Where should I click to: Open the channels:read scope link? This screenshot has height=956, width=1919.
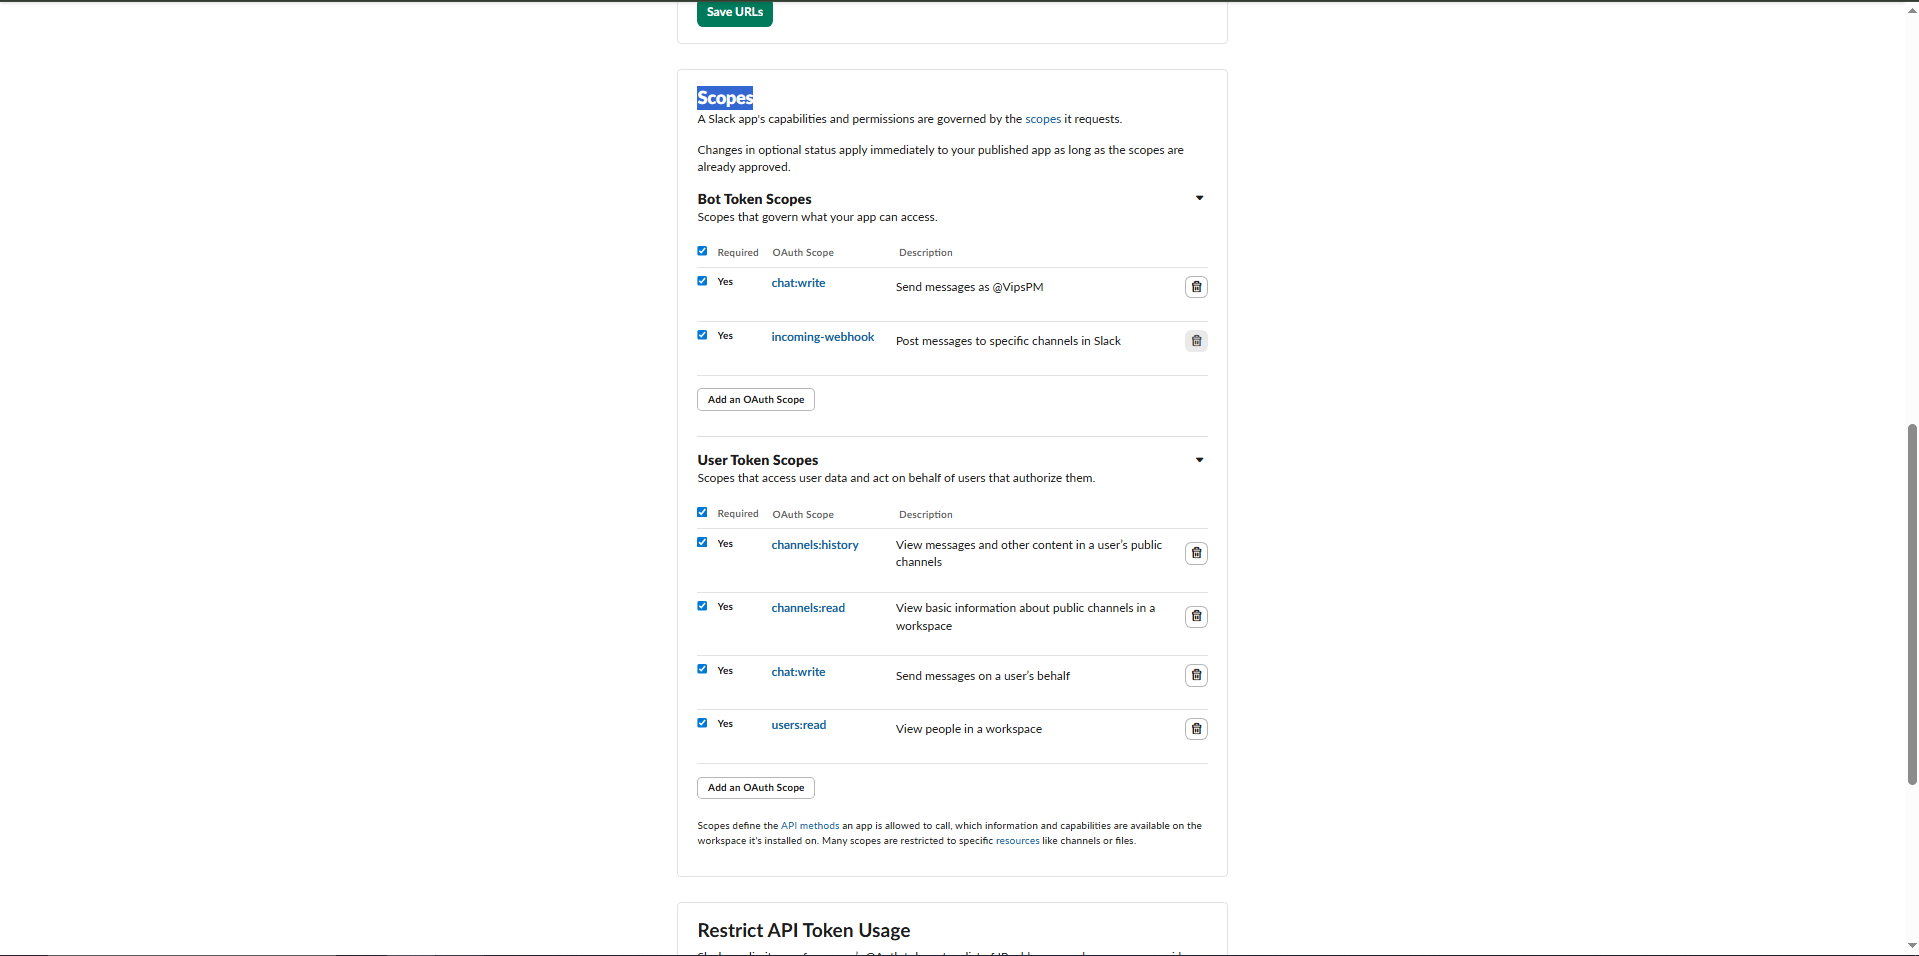click(807, 608)
